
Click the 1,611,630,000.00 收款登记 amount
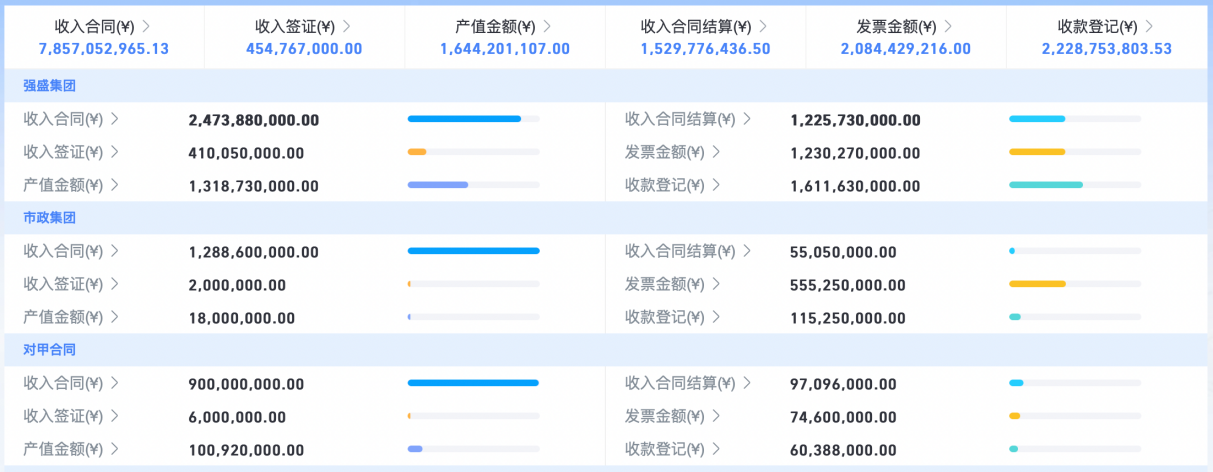pyautogui.click(x=855, y=186)
